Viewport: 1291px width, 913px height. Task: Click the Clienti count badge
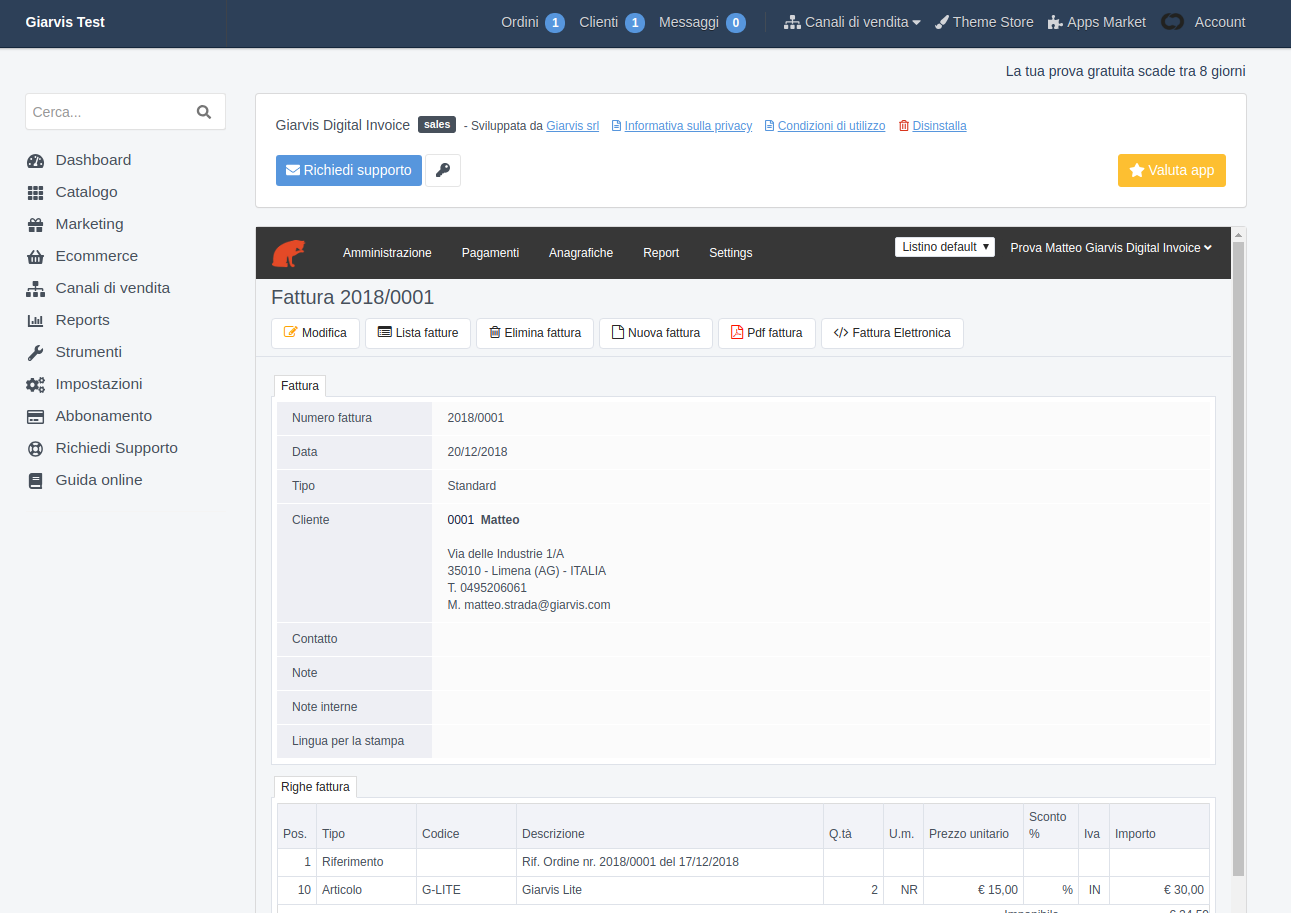click(x=635, y=23)
